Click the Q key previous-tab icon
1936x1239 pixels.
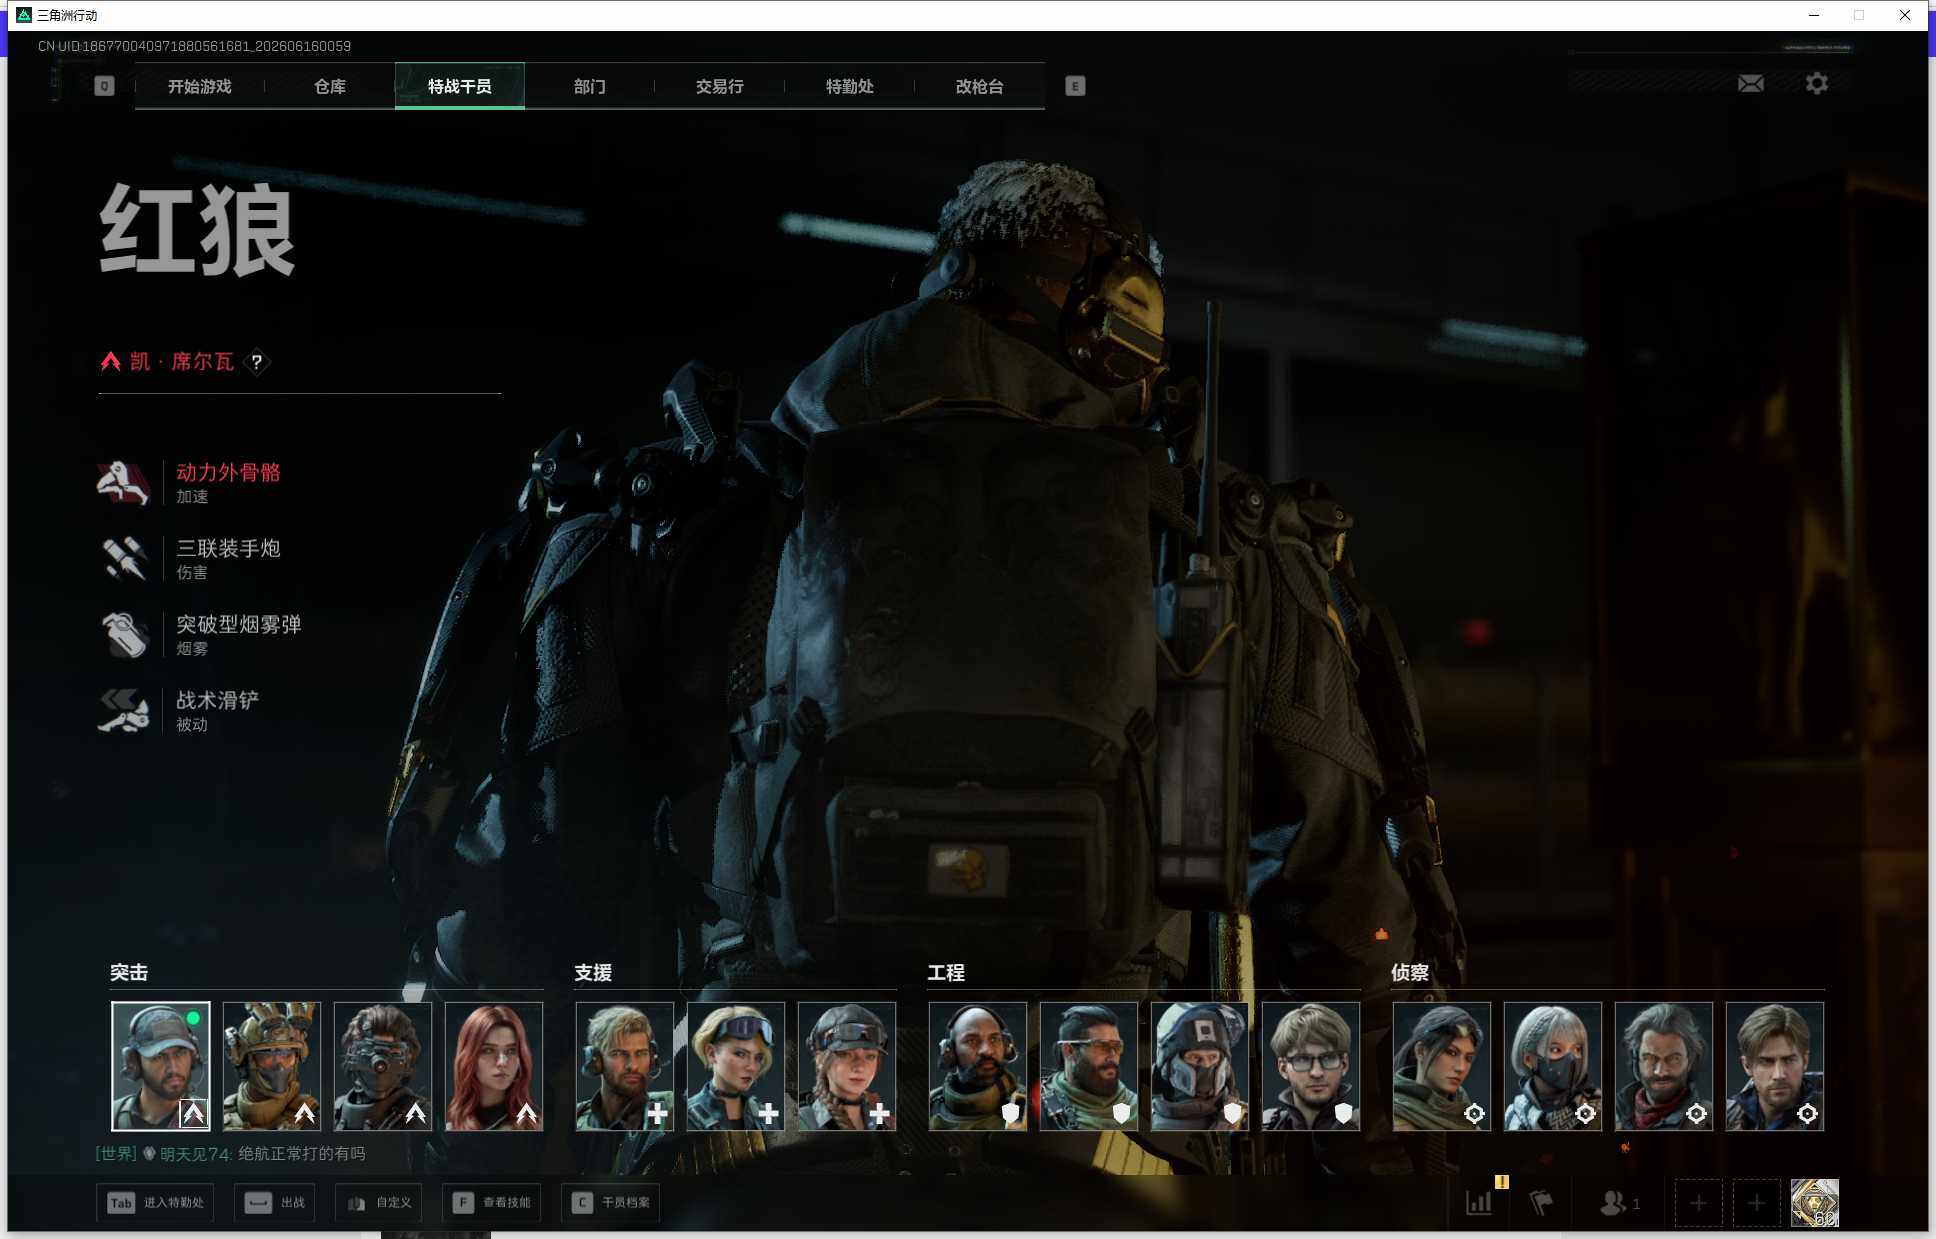104,86
